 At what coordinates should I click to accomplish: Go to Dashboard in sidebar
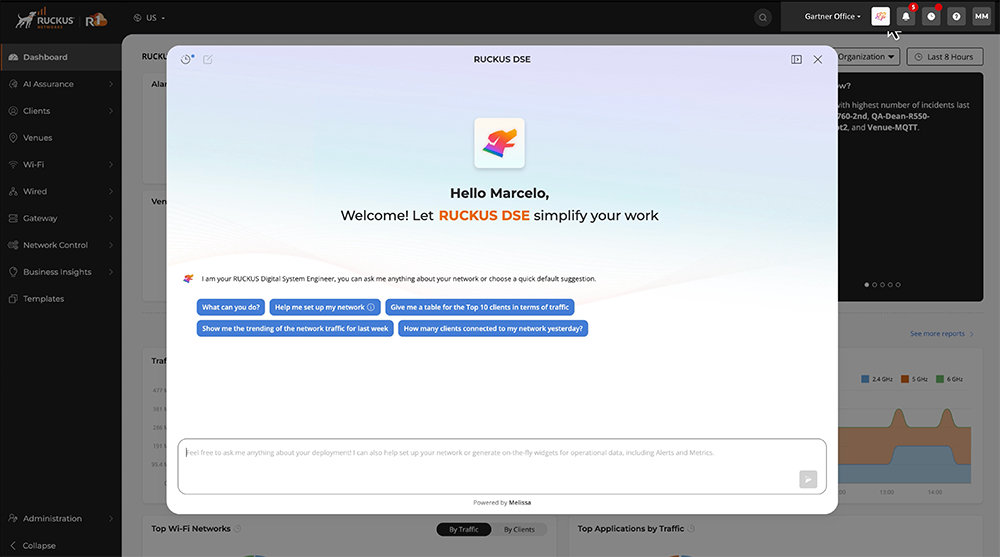61,57
